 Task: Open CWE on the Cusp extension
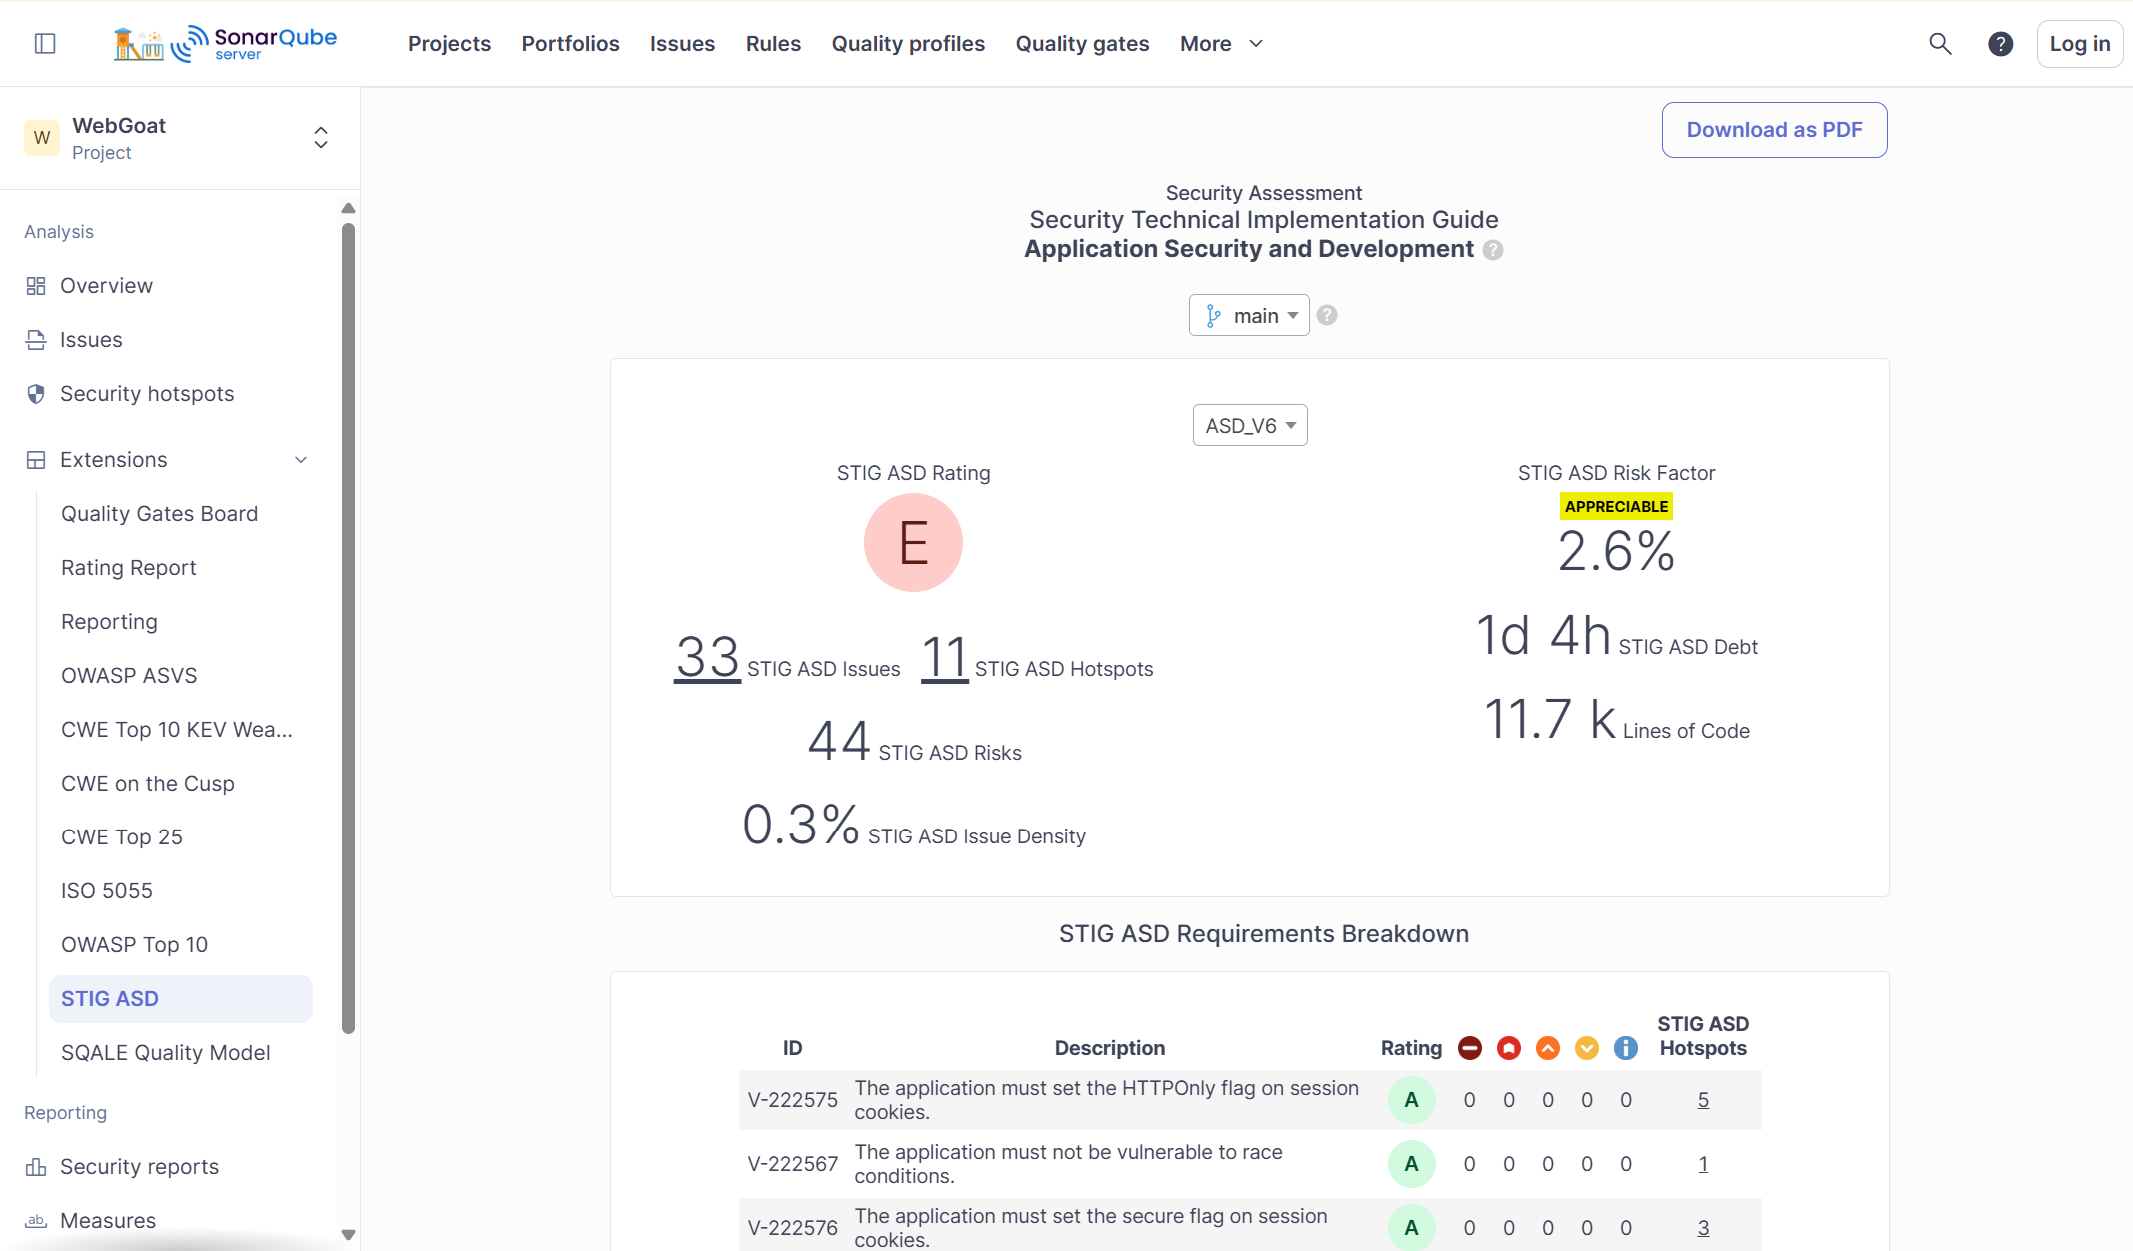148,784
